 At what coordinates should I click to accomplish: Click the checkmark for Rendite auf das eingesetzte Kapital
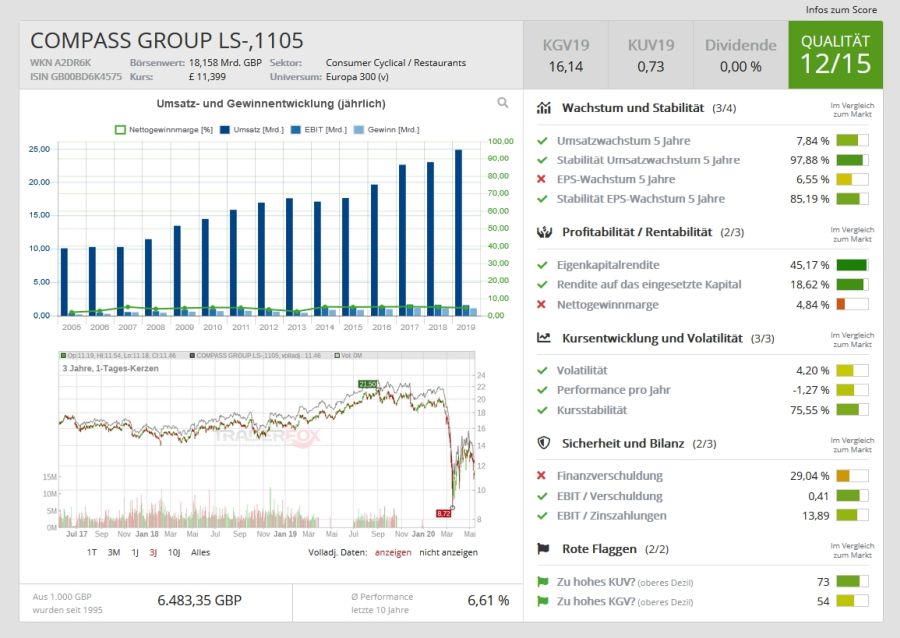(542, 285)
